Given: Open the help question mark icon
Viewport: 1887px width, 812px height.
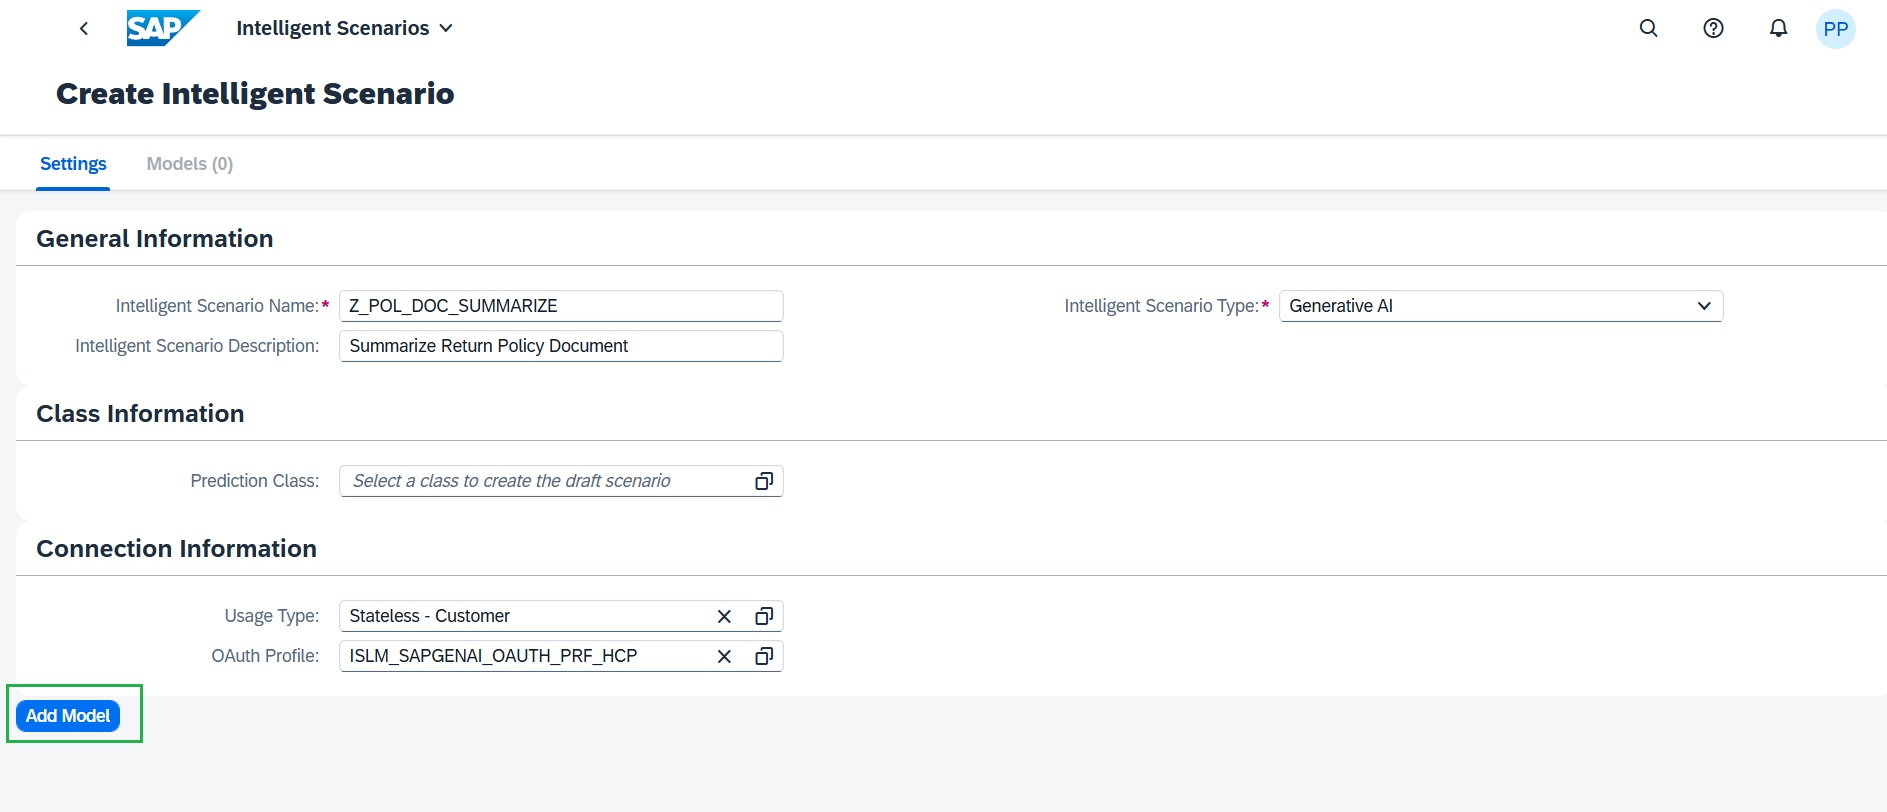Looking at the screenshot, I should (1714, 29).
